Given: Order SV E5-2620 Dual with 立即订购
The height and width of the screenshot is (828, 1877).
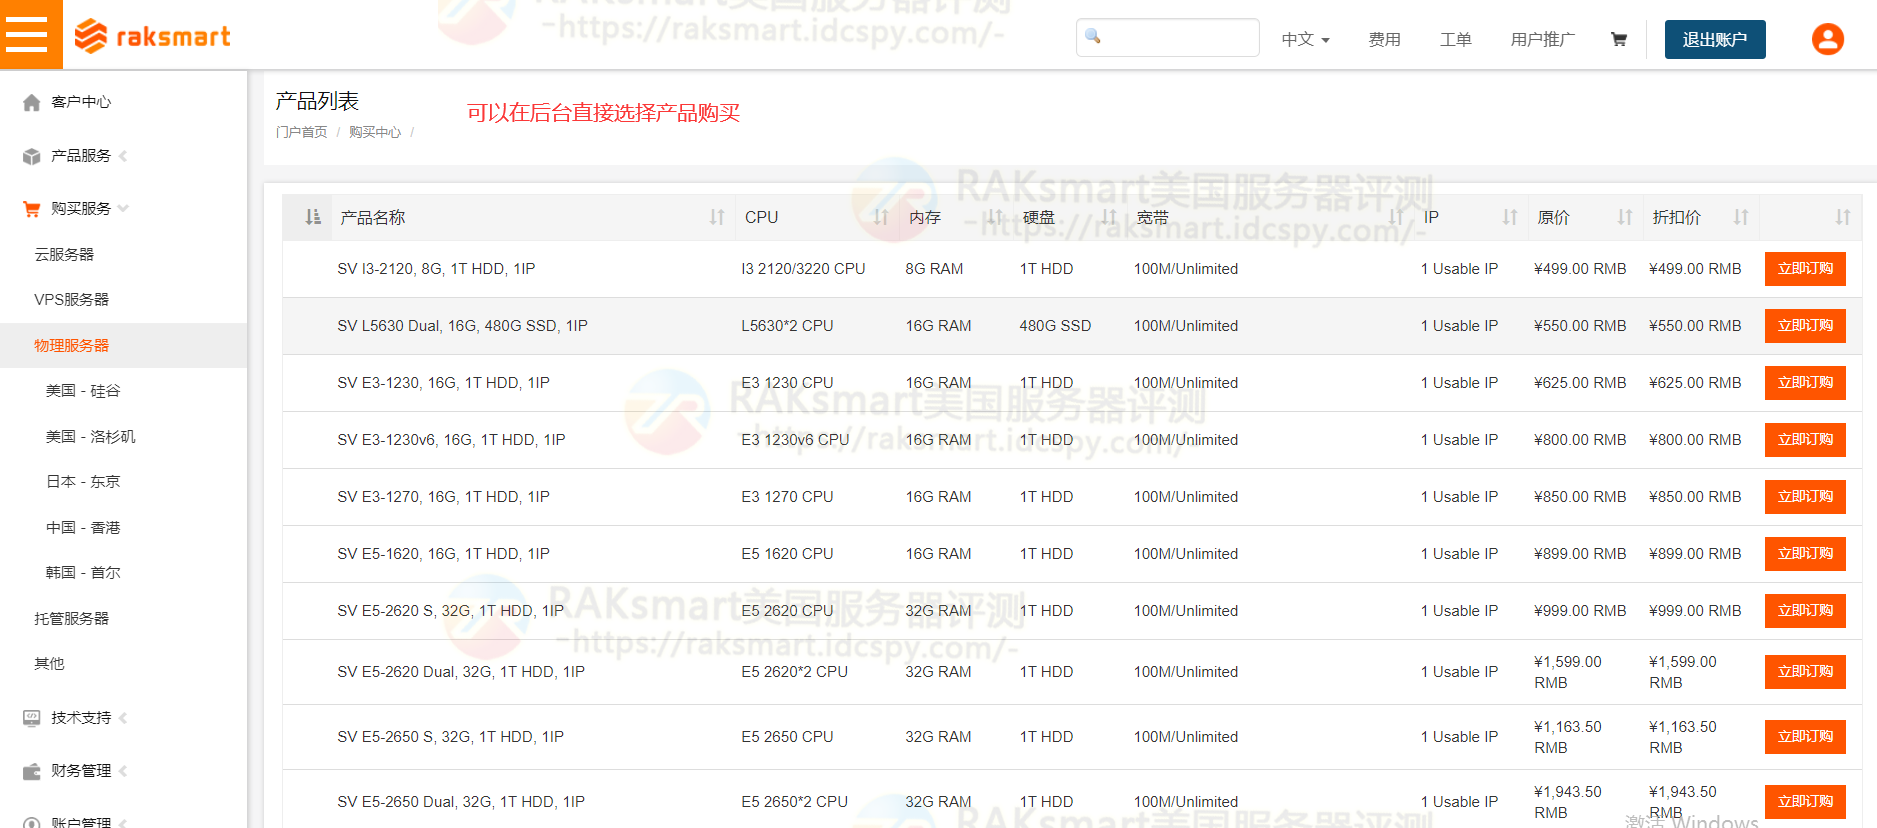Looking at the screenshot, I should pyautogui.click(x=1805, y=672).
